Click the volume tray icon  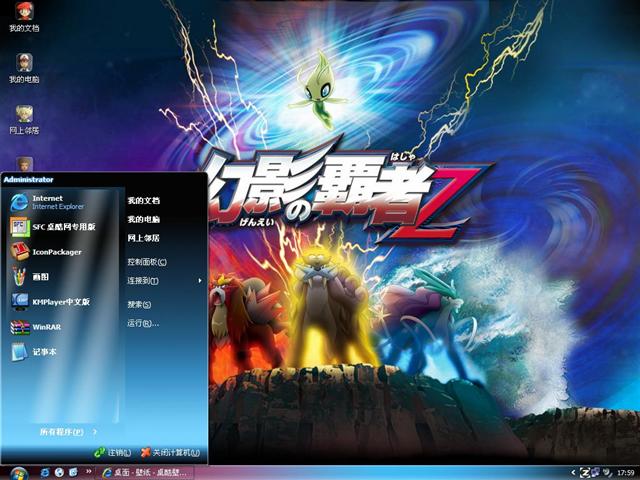[607, 473]
